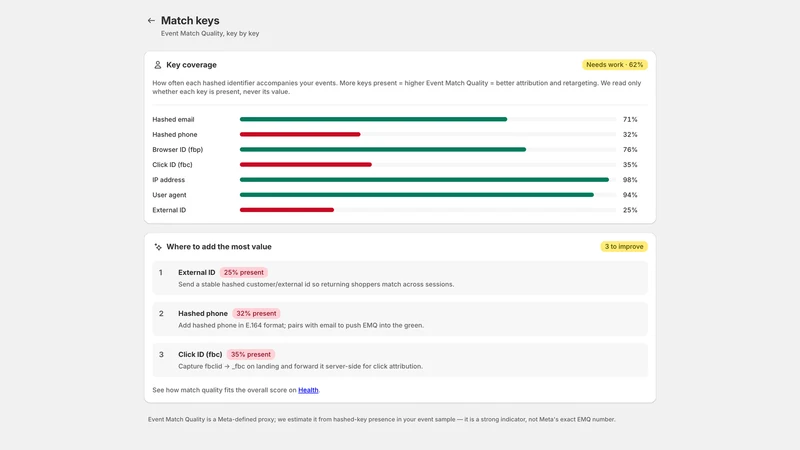Image resolution: width=800 pixels, height=450 pixels.
Task: Open the Health link
Action: pyautogui.click(x=308, y=390)
